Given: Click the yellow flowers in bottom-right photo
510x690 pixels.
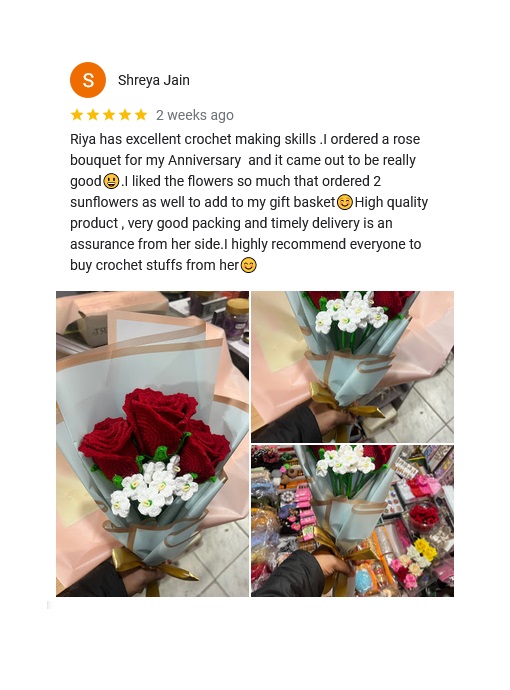Looking at the screenshot, I should (x=426, y=549).
